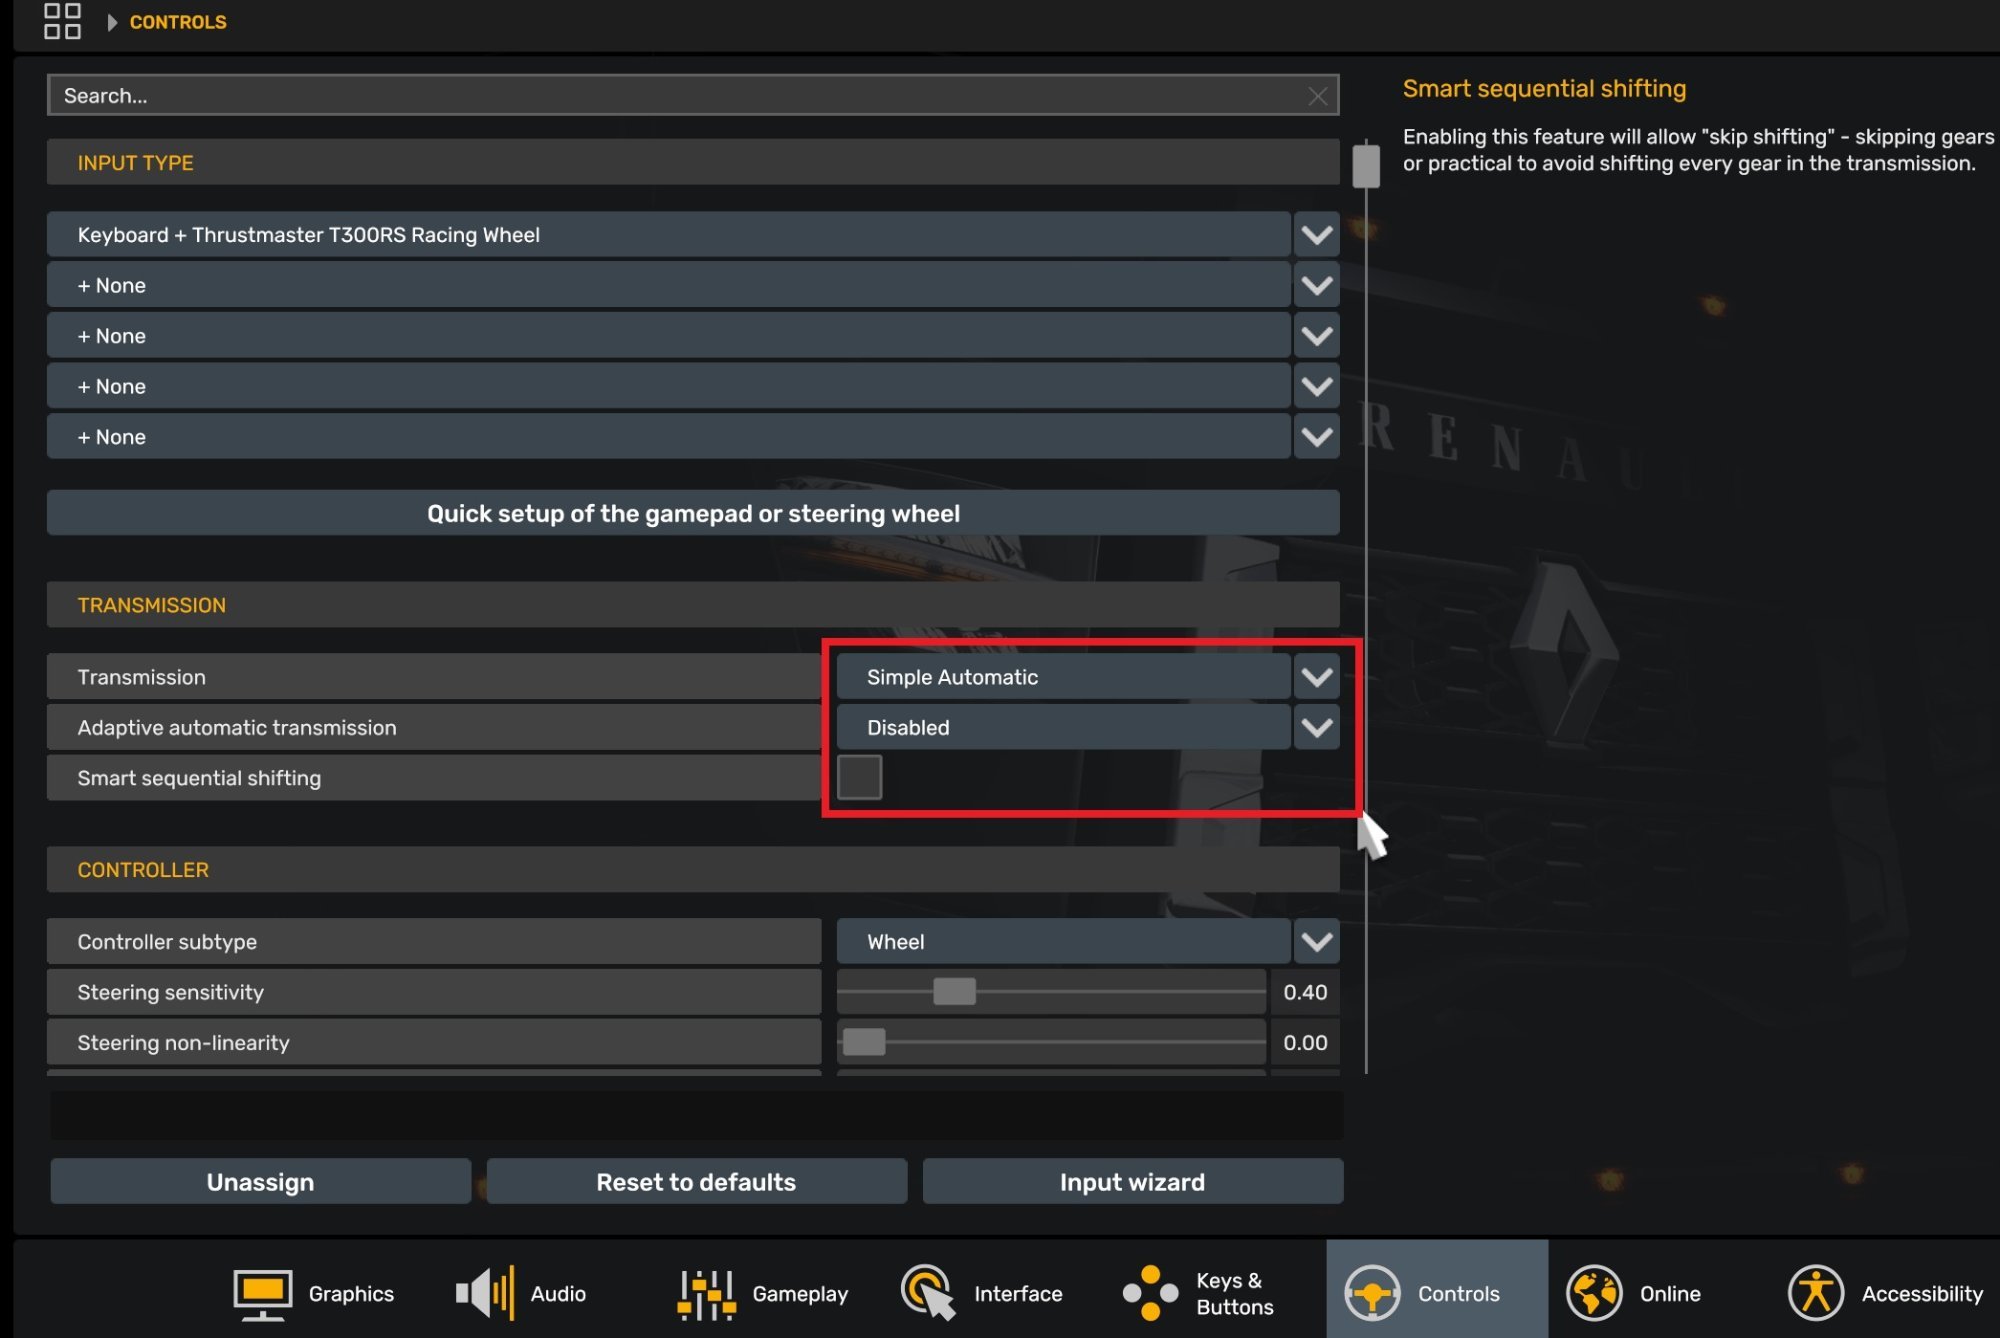Open Keys & Buttons icon
This screenshot has width=2000, height=1338.
point(1150,1293)
